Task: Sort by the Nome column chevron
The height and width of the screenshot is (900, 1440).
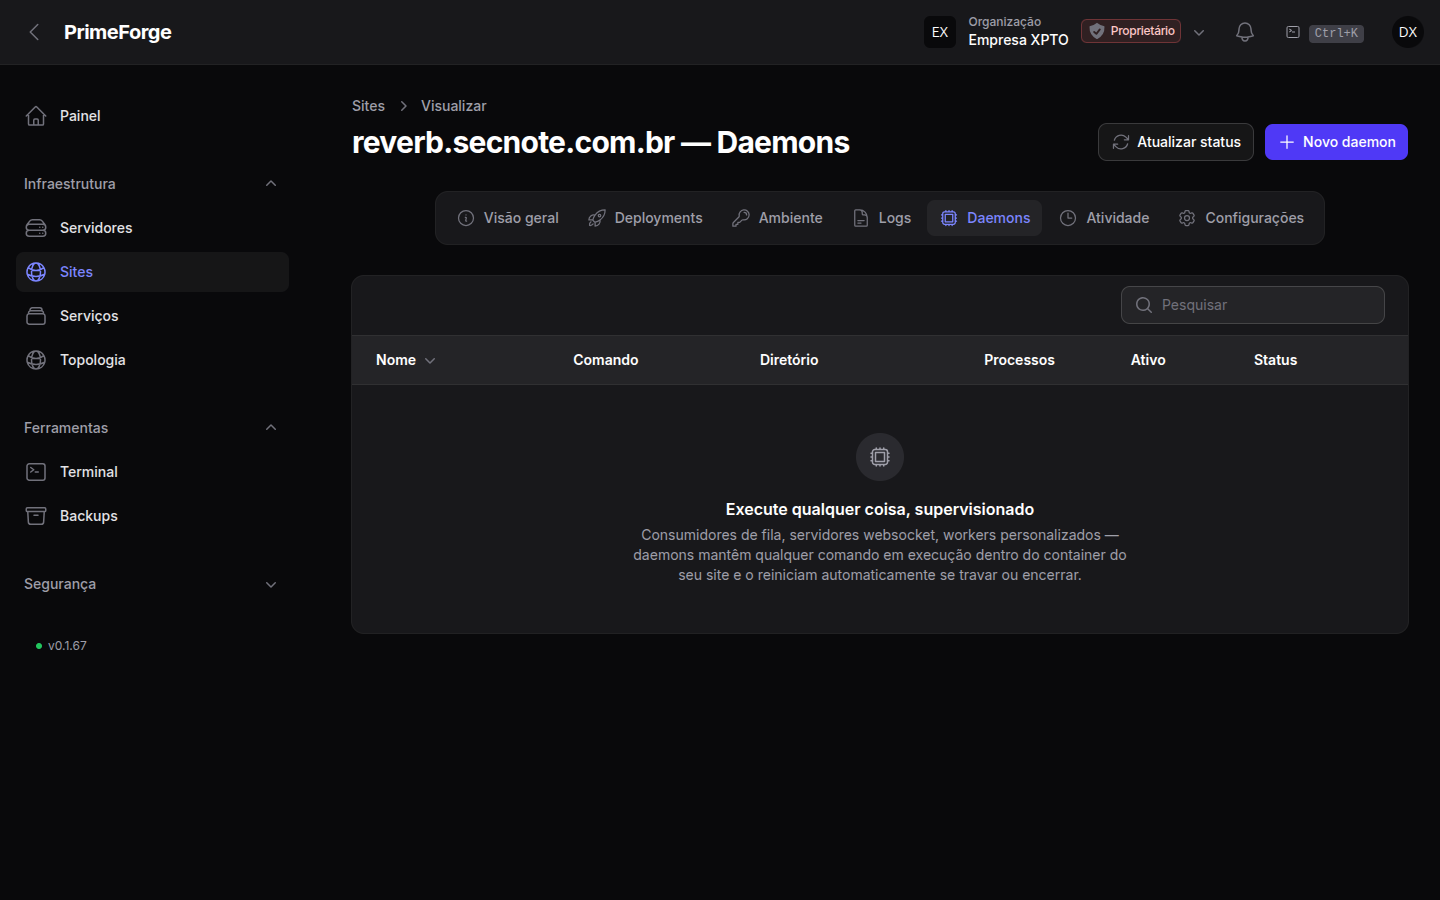Action: (430, 360)
